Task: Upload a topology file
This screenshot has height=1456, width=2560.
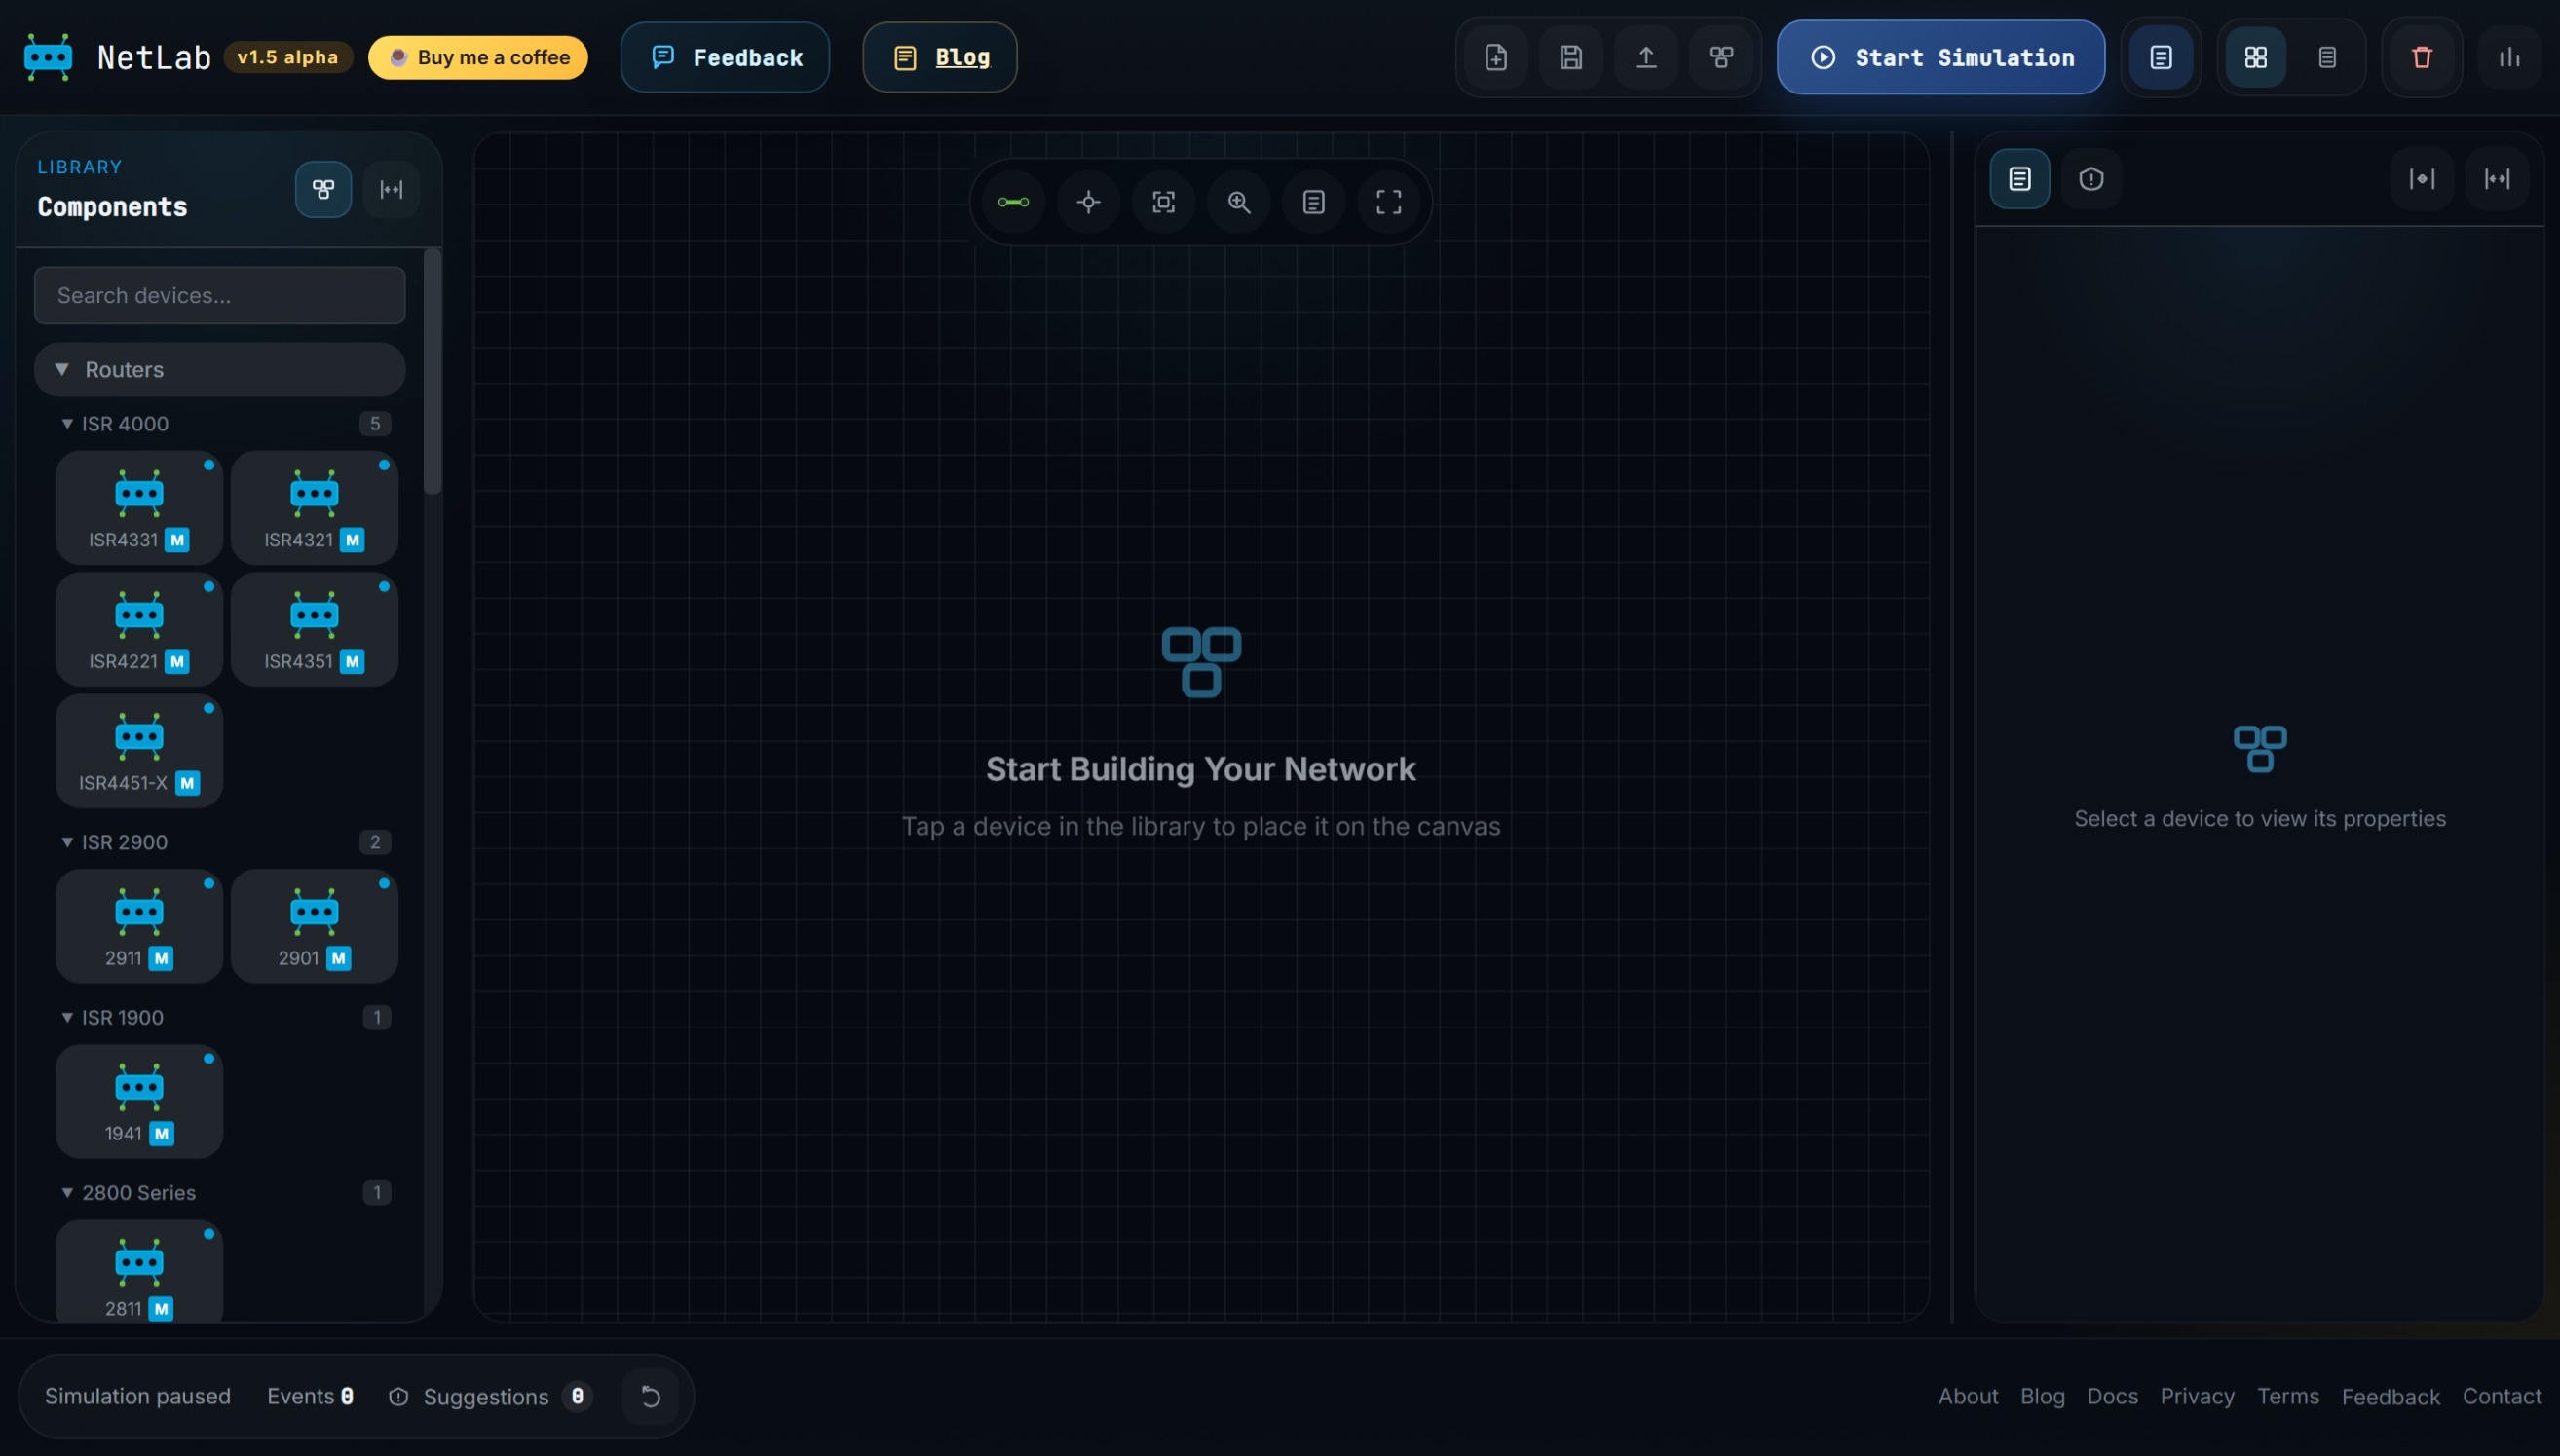Action: tap(1645, 57)
